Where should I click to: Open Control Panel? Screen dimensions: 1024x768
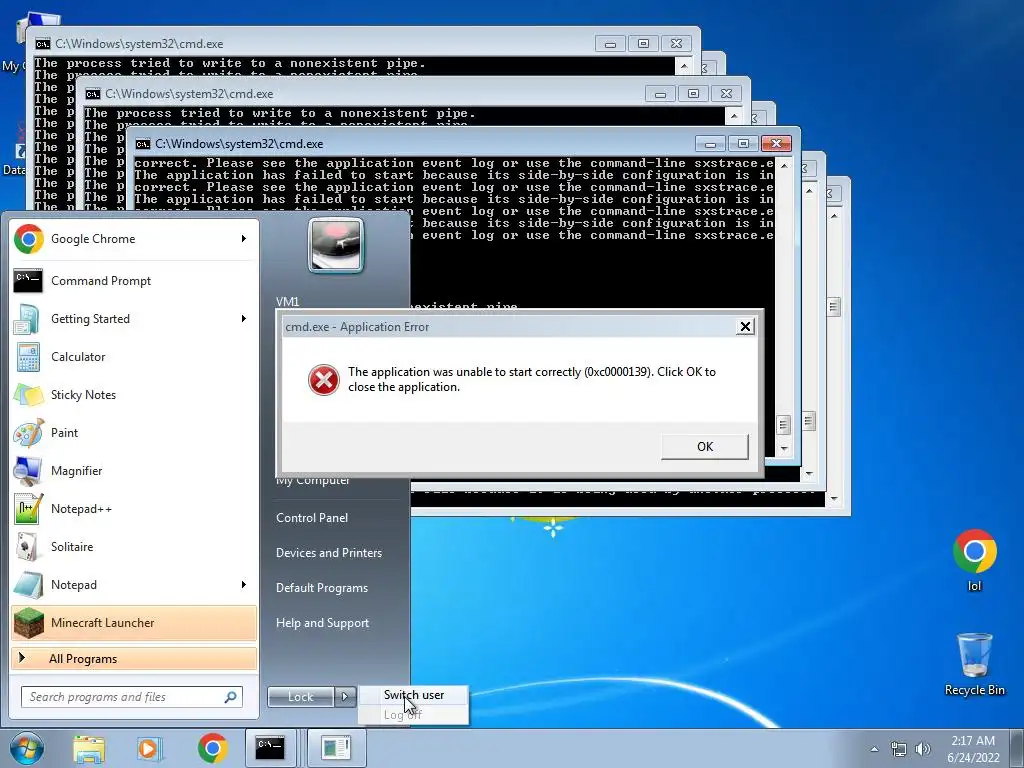click(x=312, y=517)
